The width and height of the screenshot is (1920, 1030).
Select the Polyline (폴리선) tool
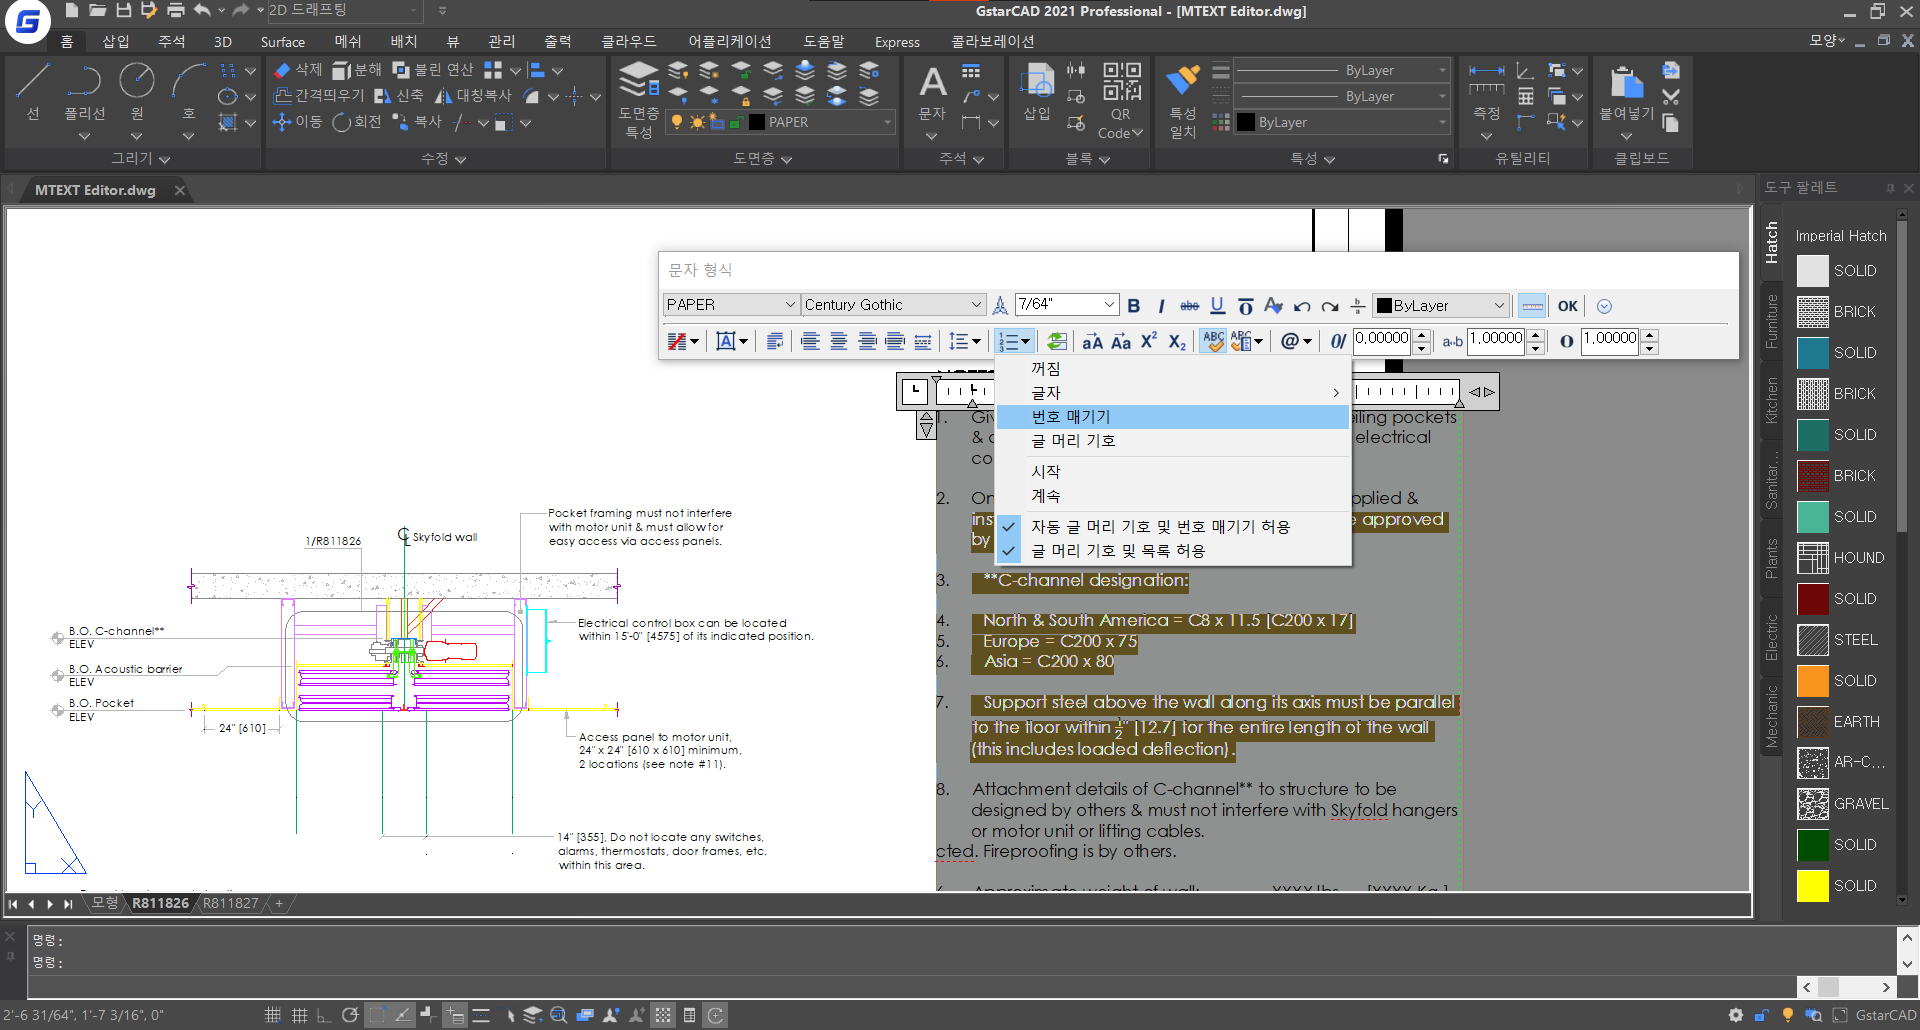(x=85, y=92)
